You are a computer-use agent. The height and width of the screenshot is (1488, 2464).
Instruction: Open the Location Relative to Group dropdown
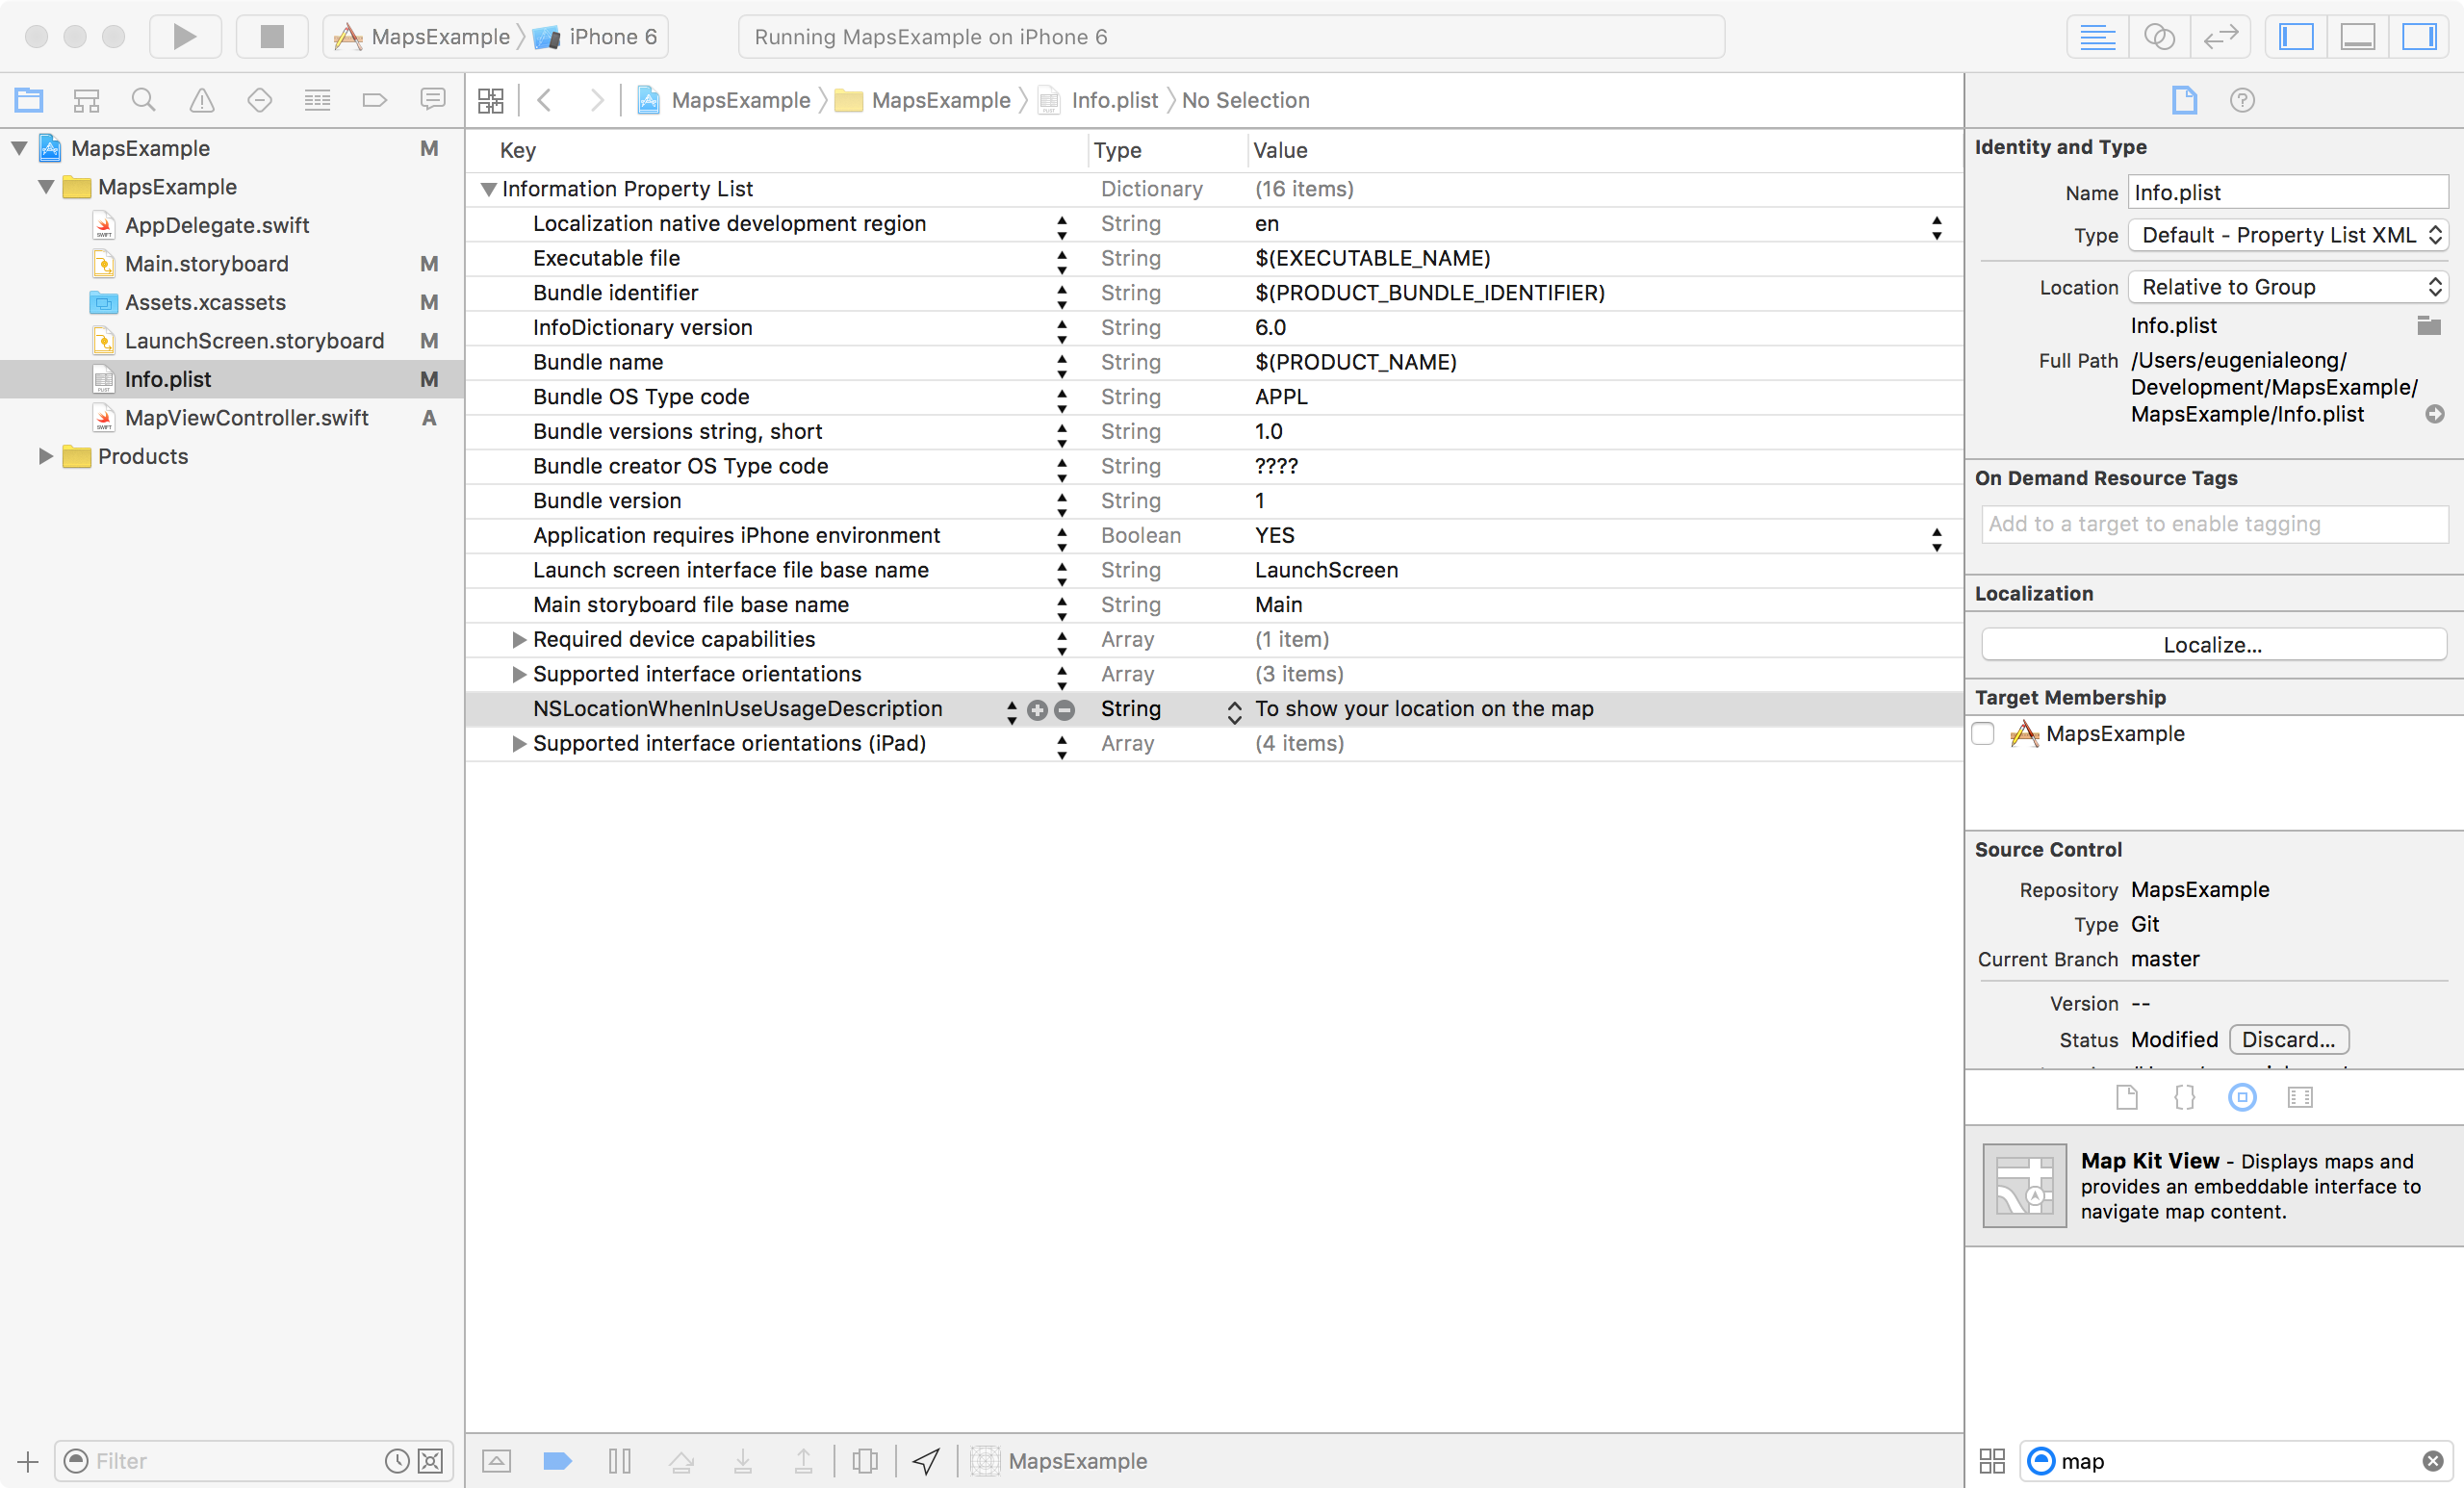tap(2288, 287)
